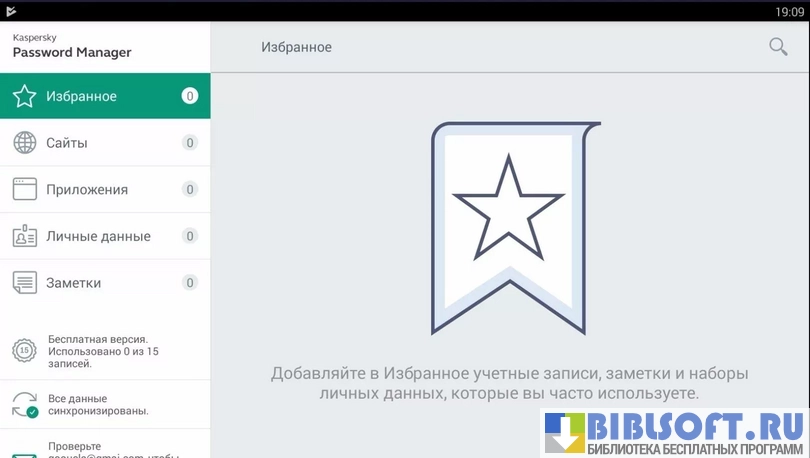Click the note icon beside Заметки

pyautogui.click(x=25, y=283)
